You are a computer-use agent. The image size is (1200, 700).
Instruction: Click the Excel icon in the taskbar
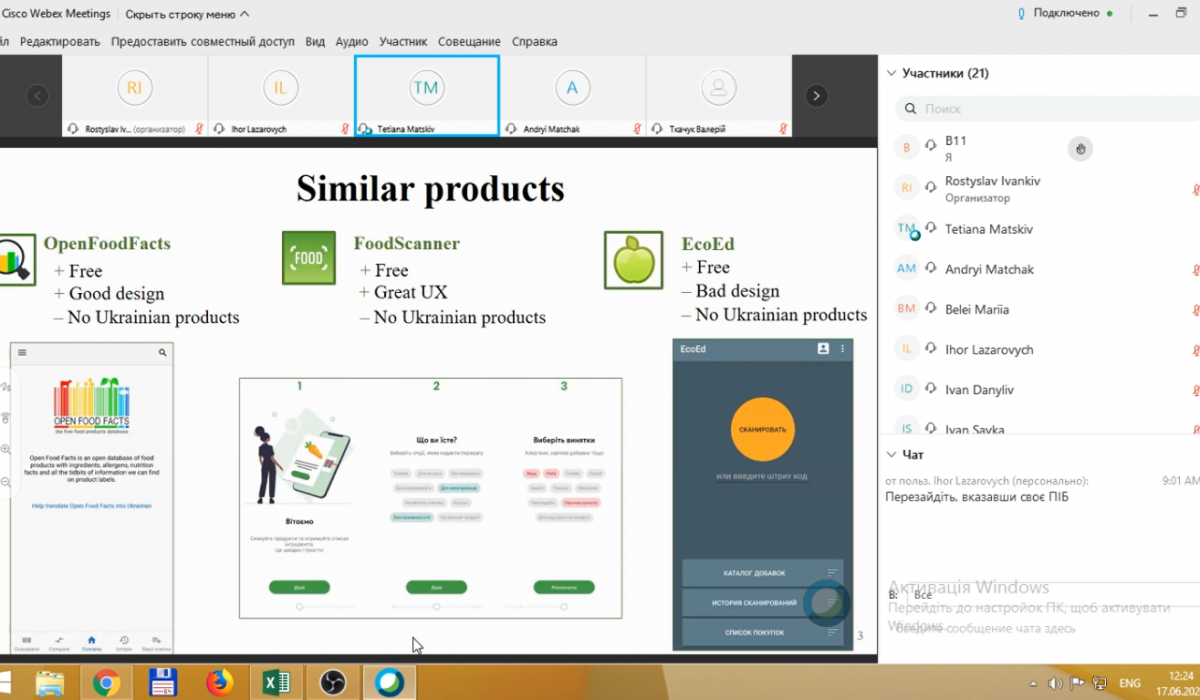coord(275,682)
